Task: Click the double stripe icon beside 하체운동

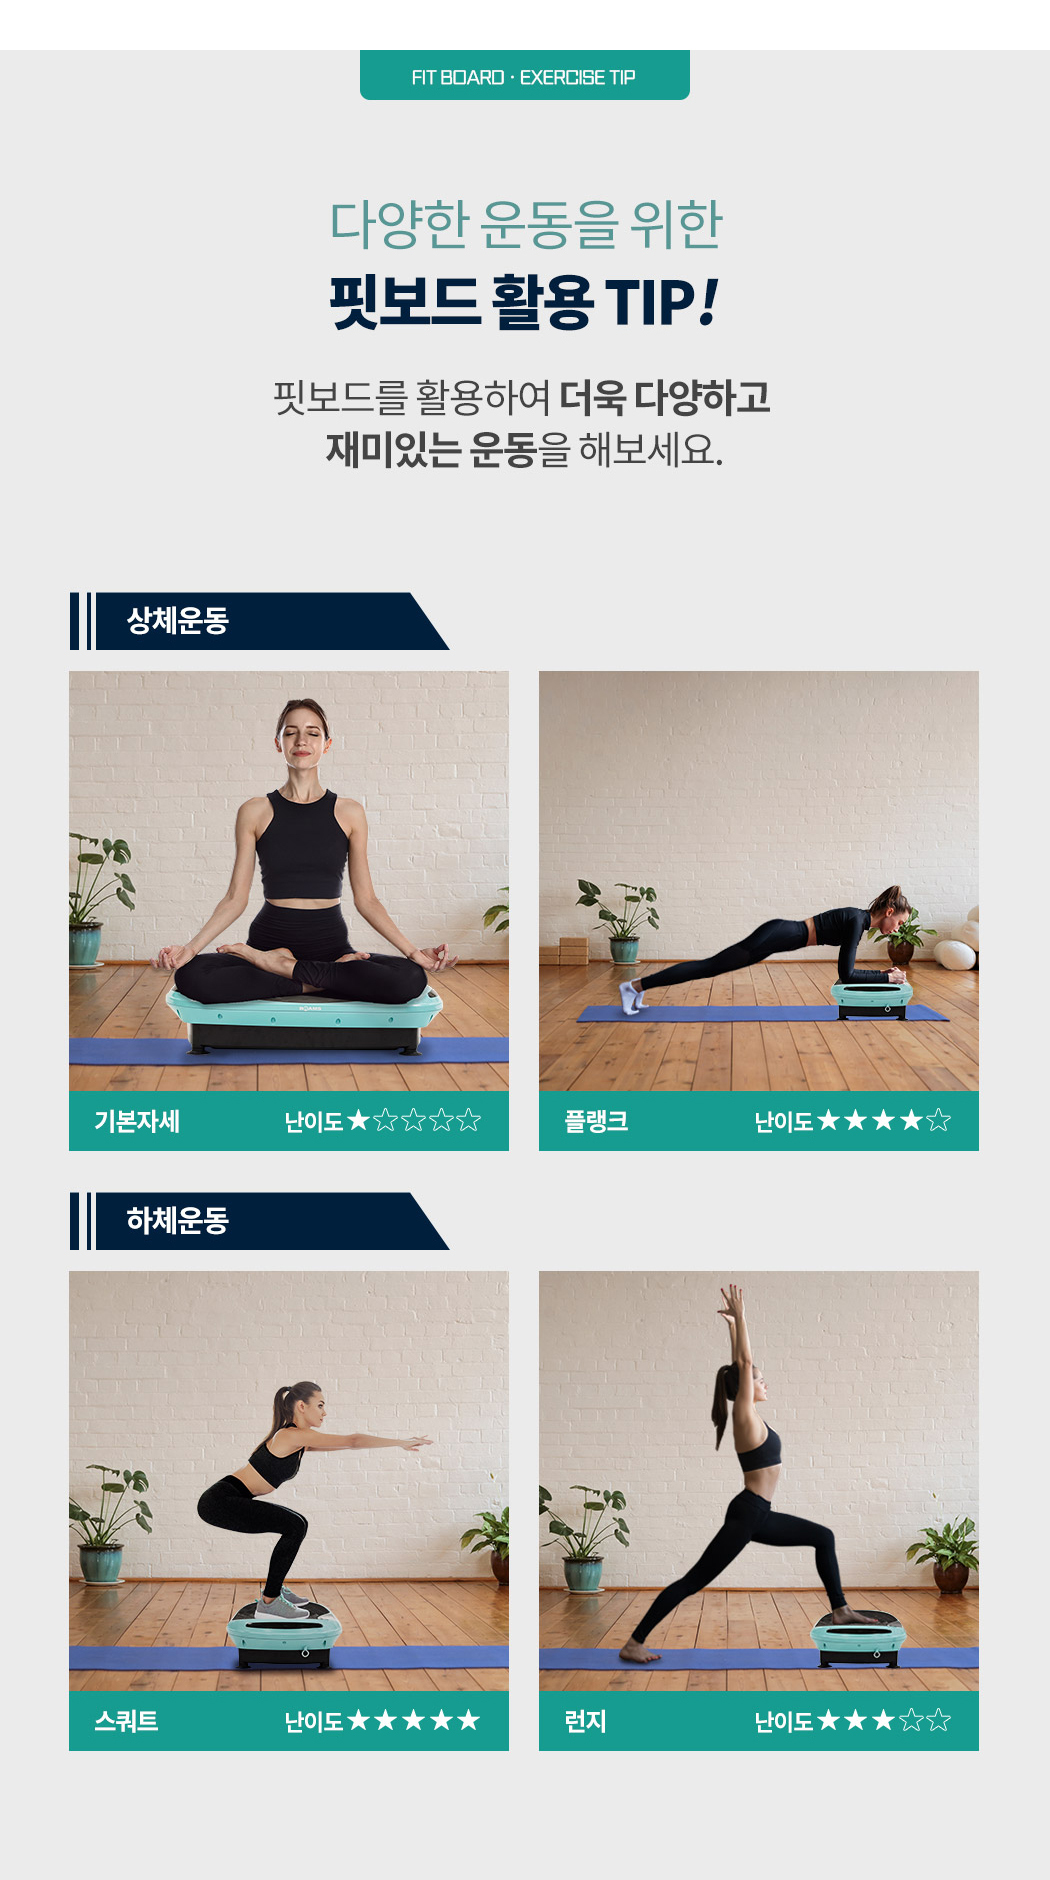Action: click(81, 1221)
